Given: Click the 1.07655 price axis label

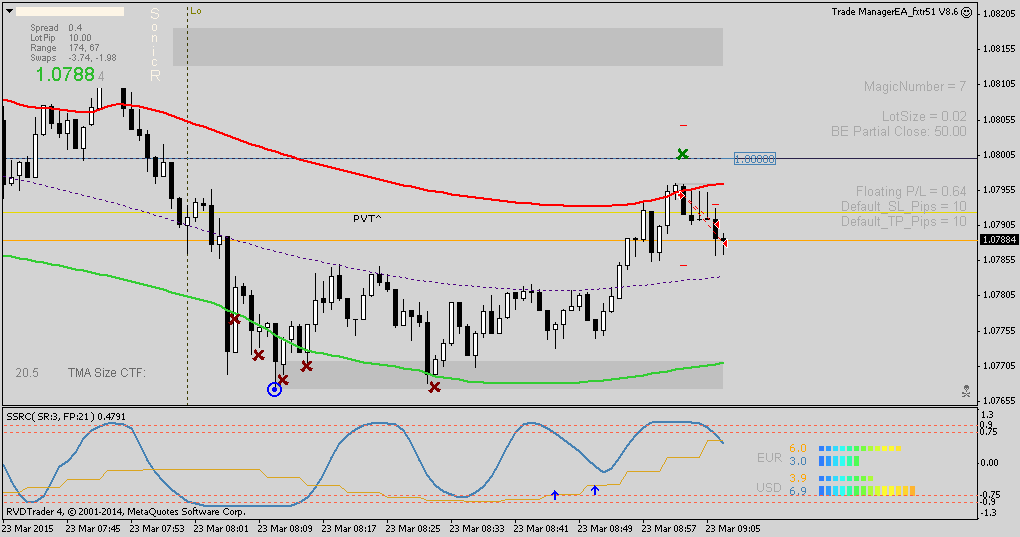Looking at the screenshot, I should click(1000, 400).
